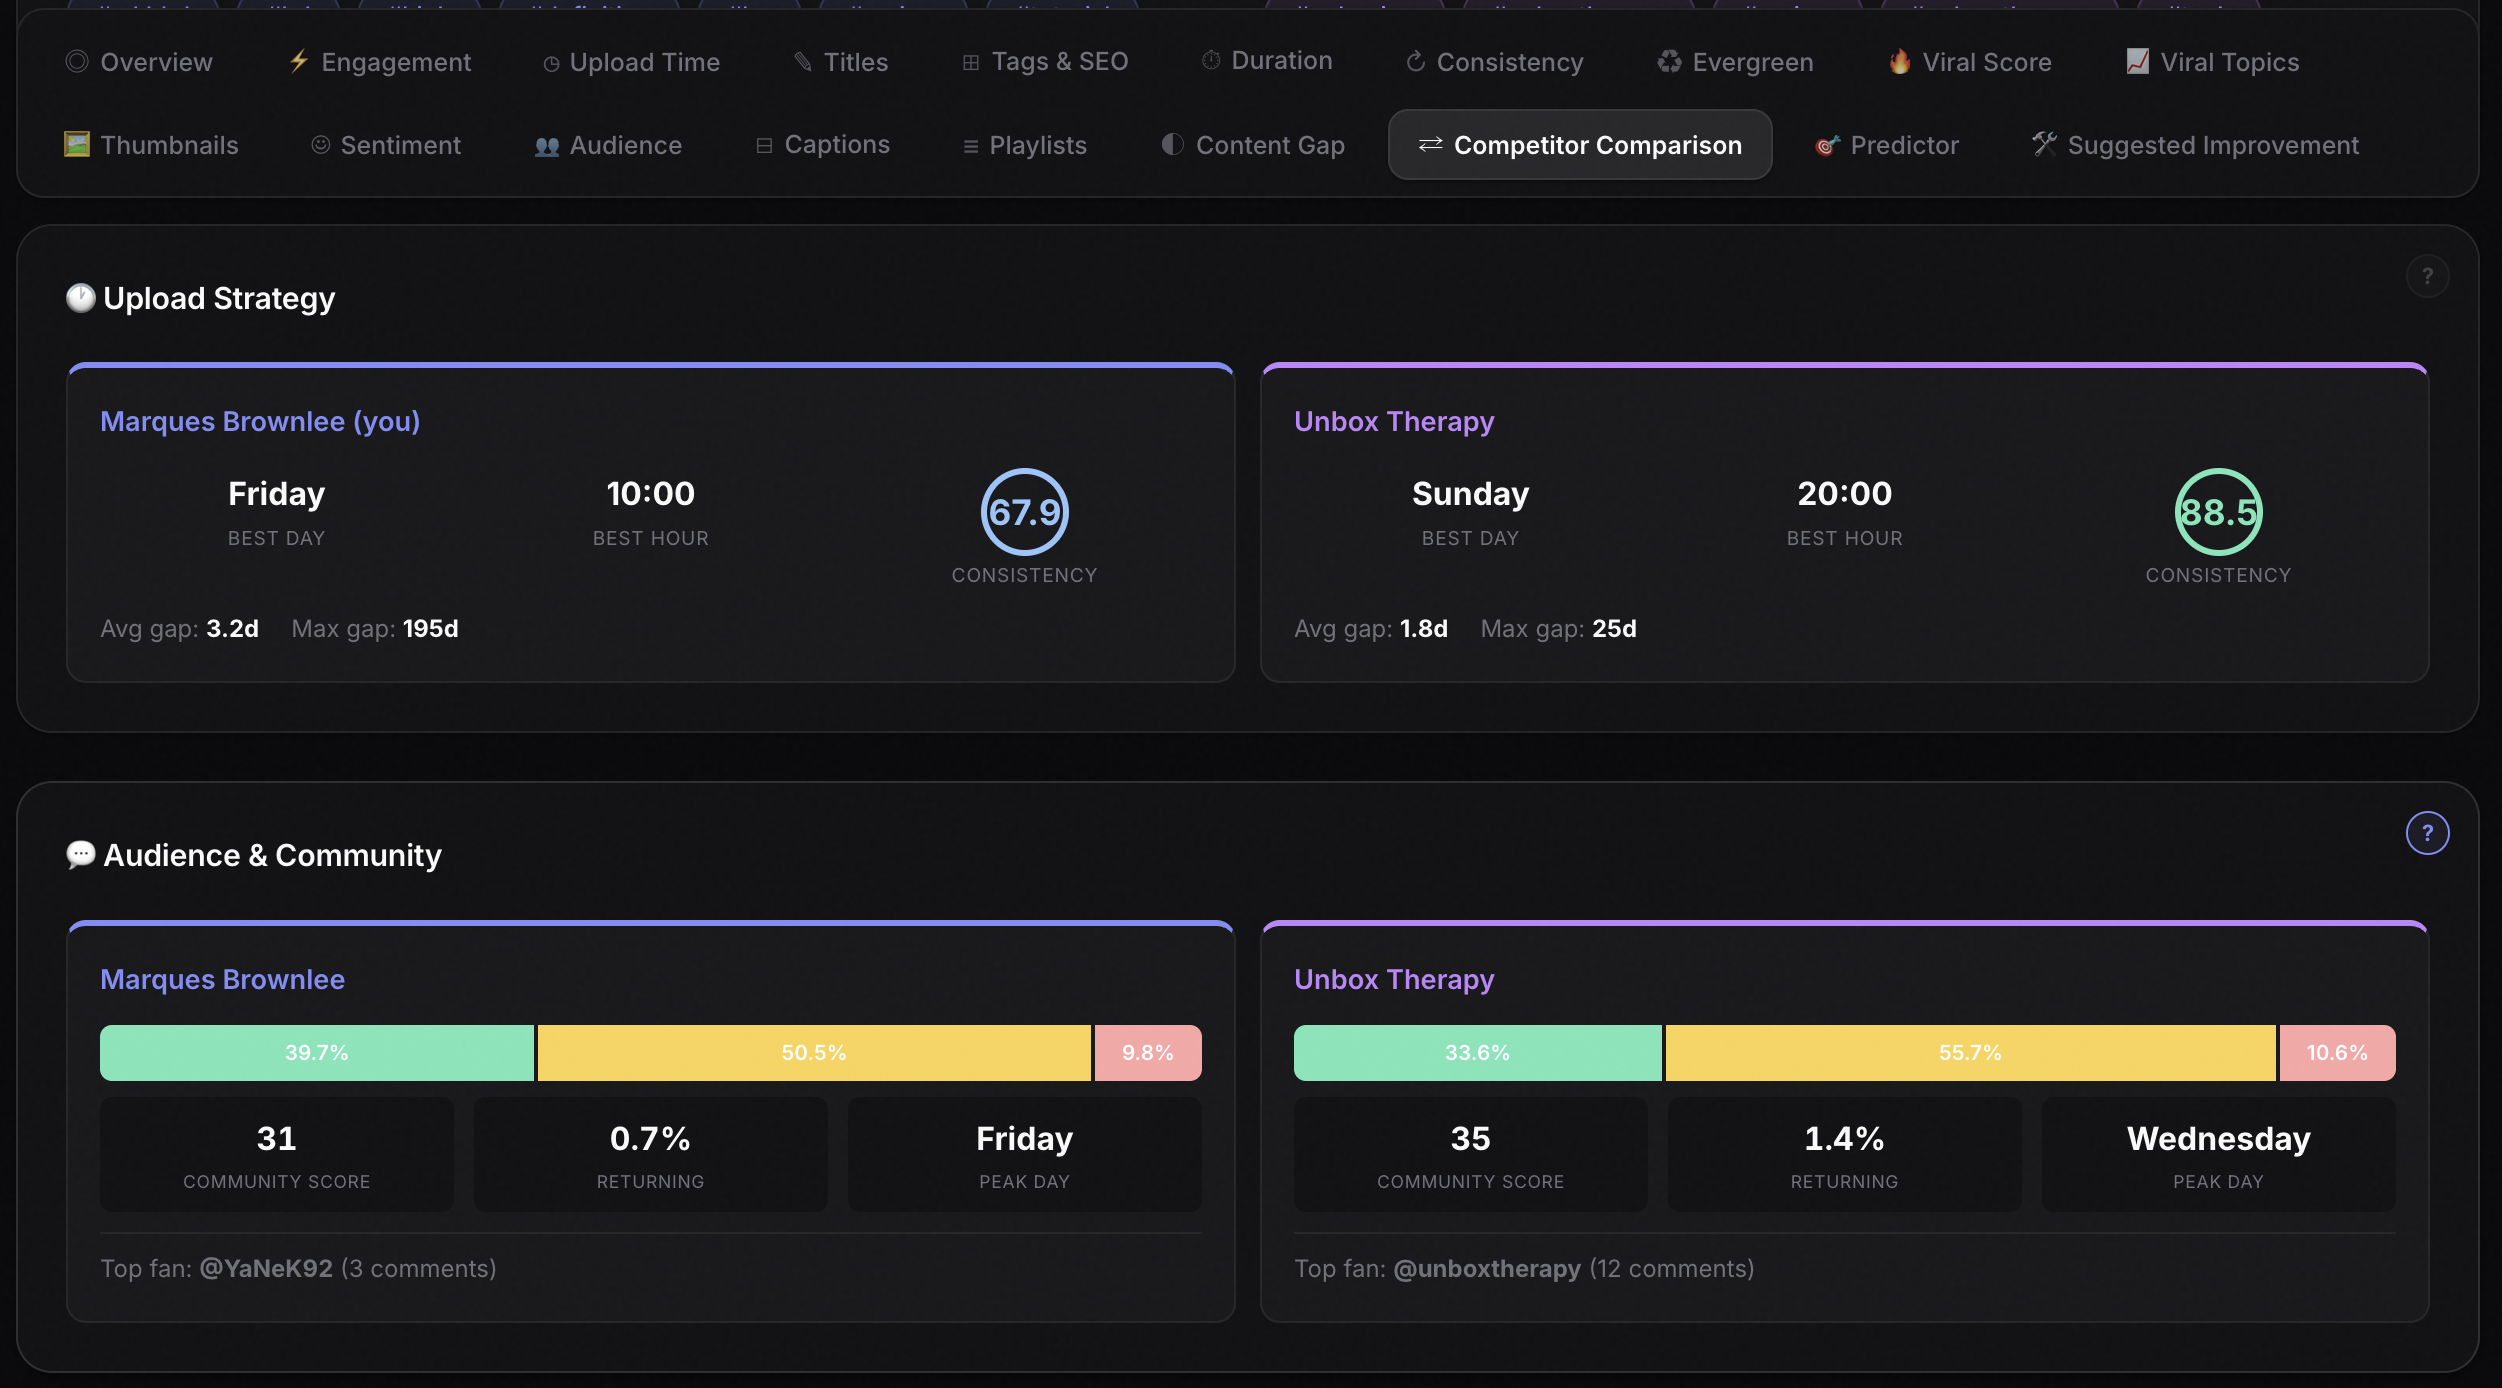Click the top fan link @YaNeK92

(267, 1268)
